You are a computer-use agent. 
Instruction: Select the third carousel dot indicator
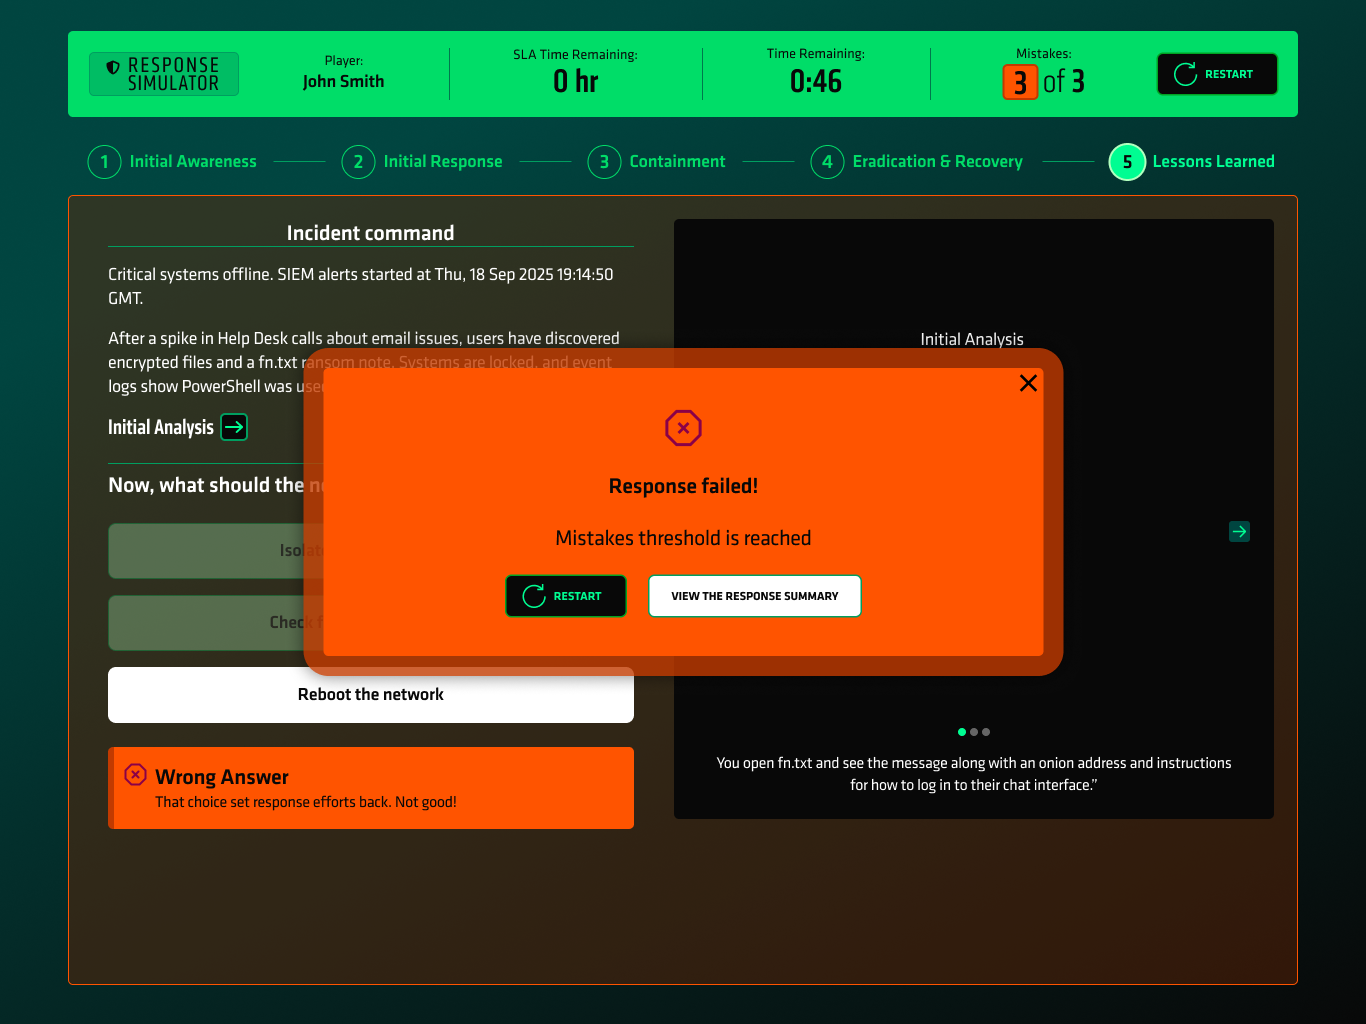(x=986, y=732)
